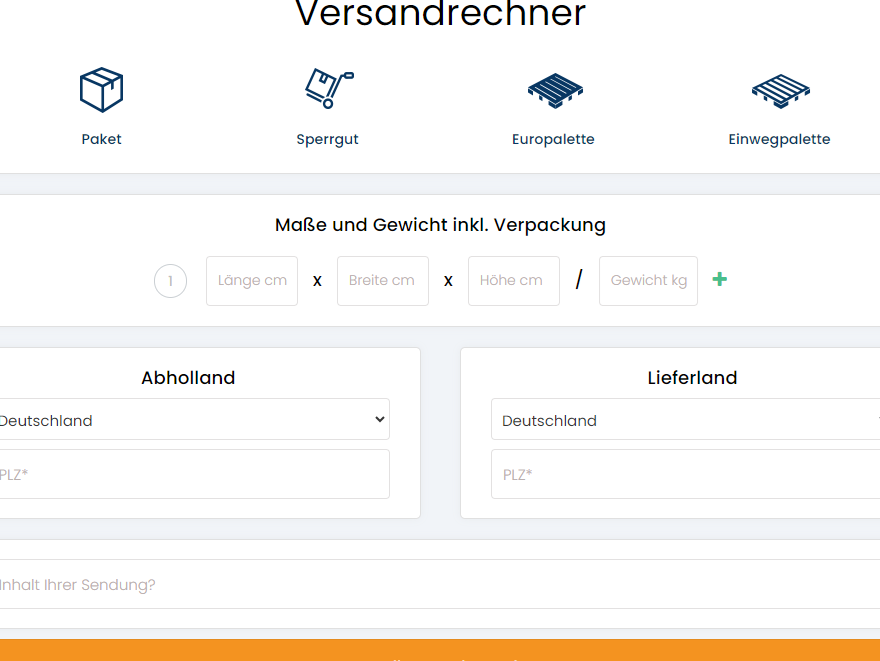
Task: Open the Lieferland country dropdown
Action: click(680, 420)
